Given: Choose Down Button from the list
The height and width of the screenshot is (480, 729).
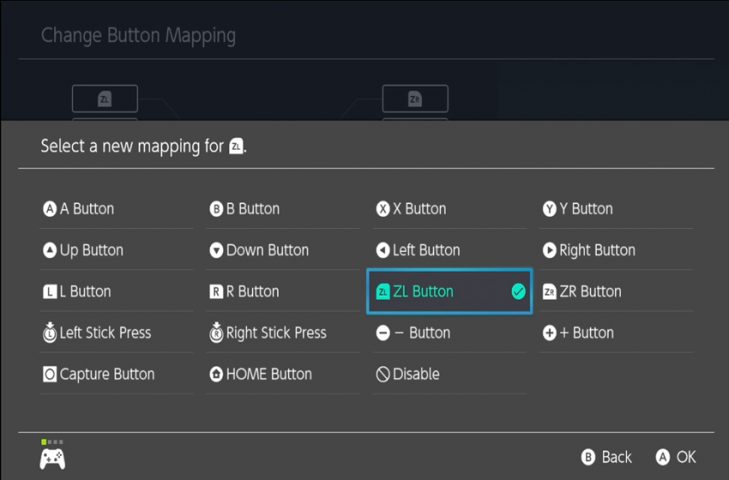Looking at the screenshot, I should pos(283,250).
